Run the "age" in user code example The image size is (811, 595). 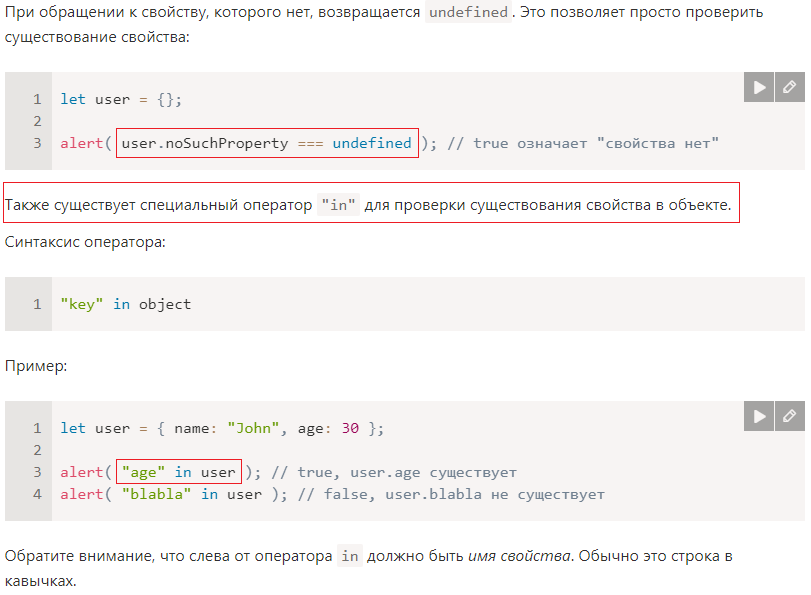(x=759, y=416)
